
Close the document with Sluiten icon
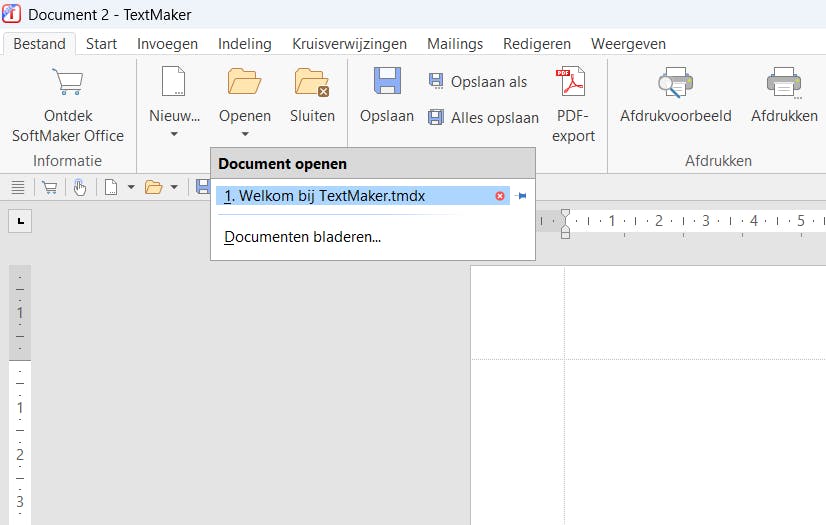[312, 82]
